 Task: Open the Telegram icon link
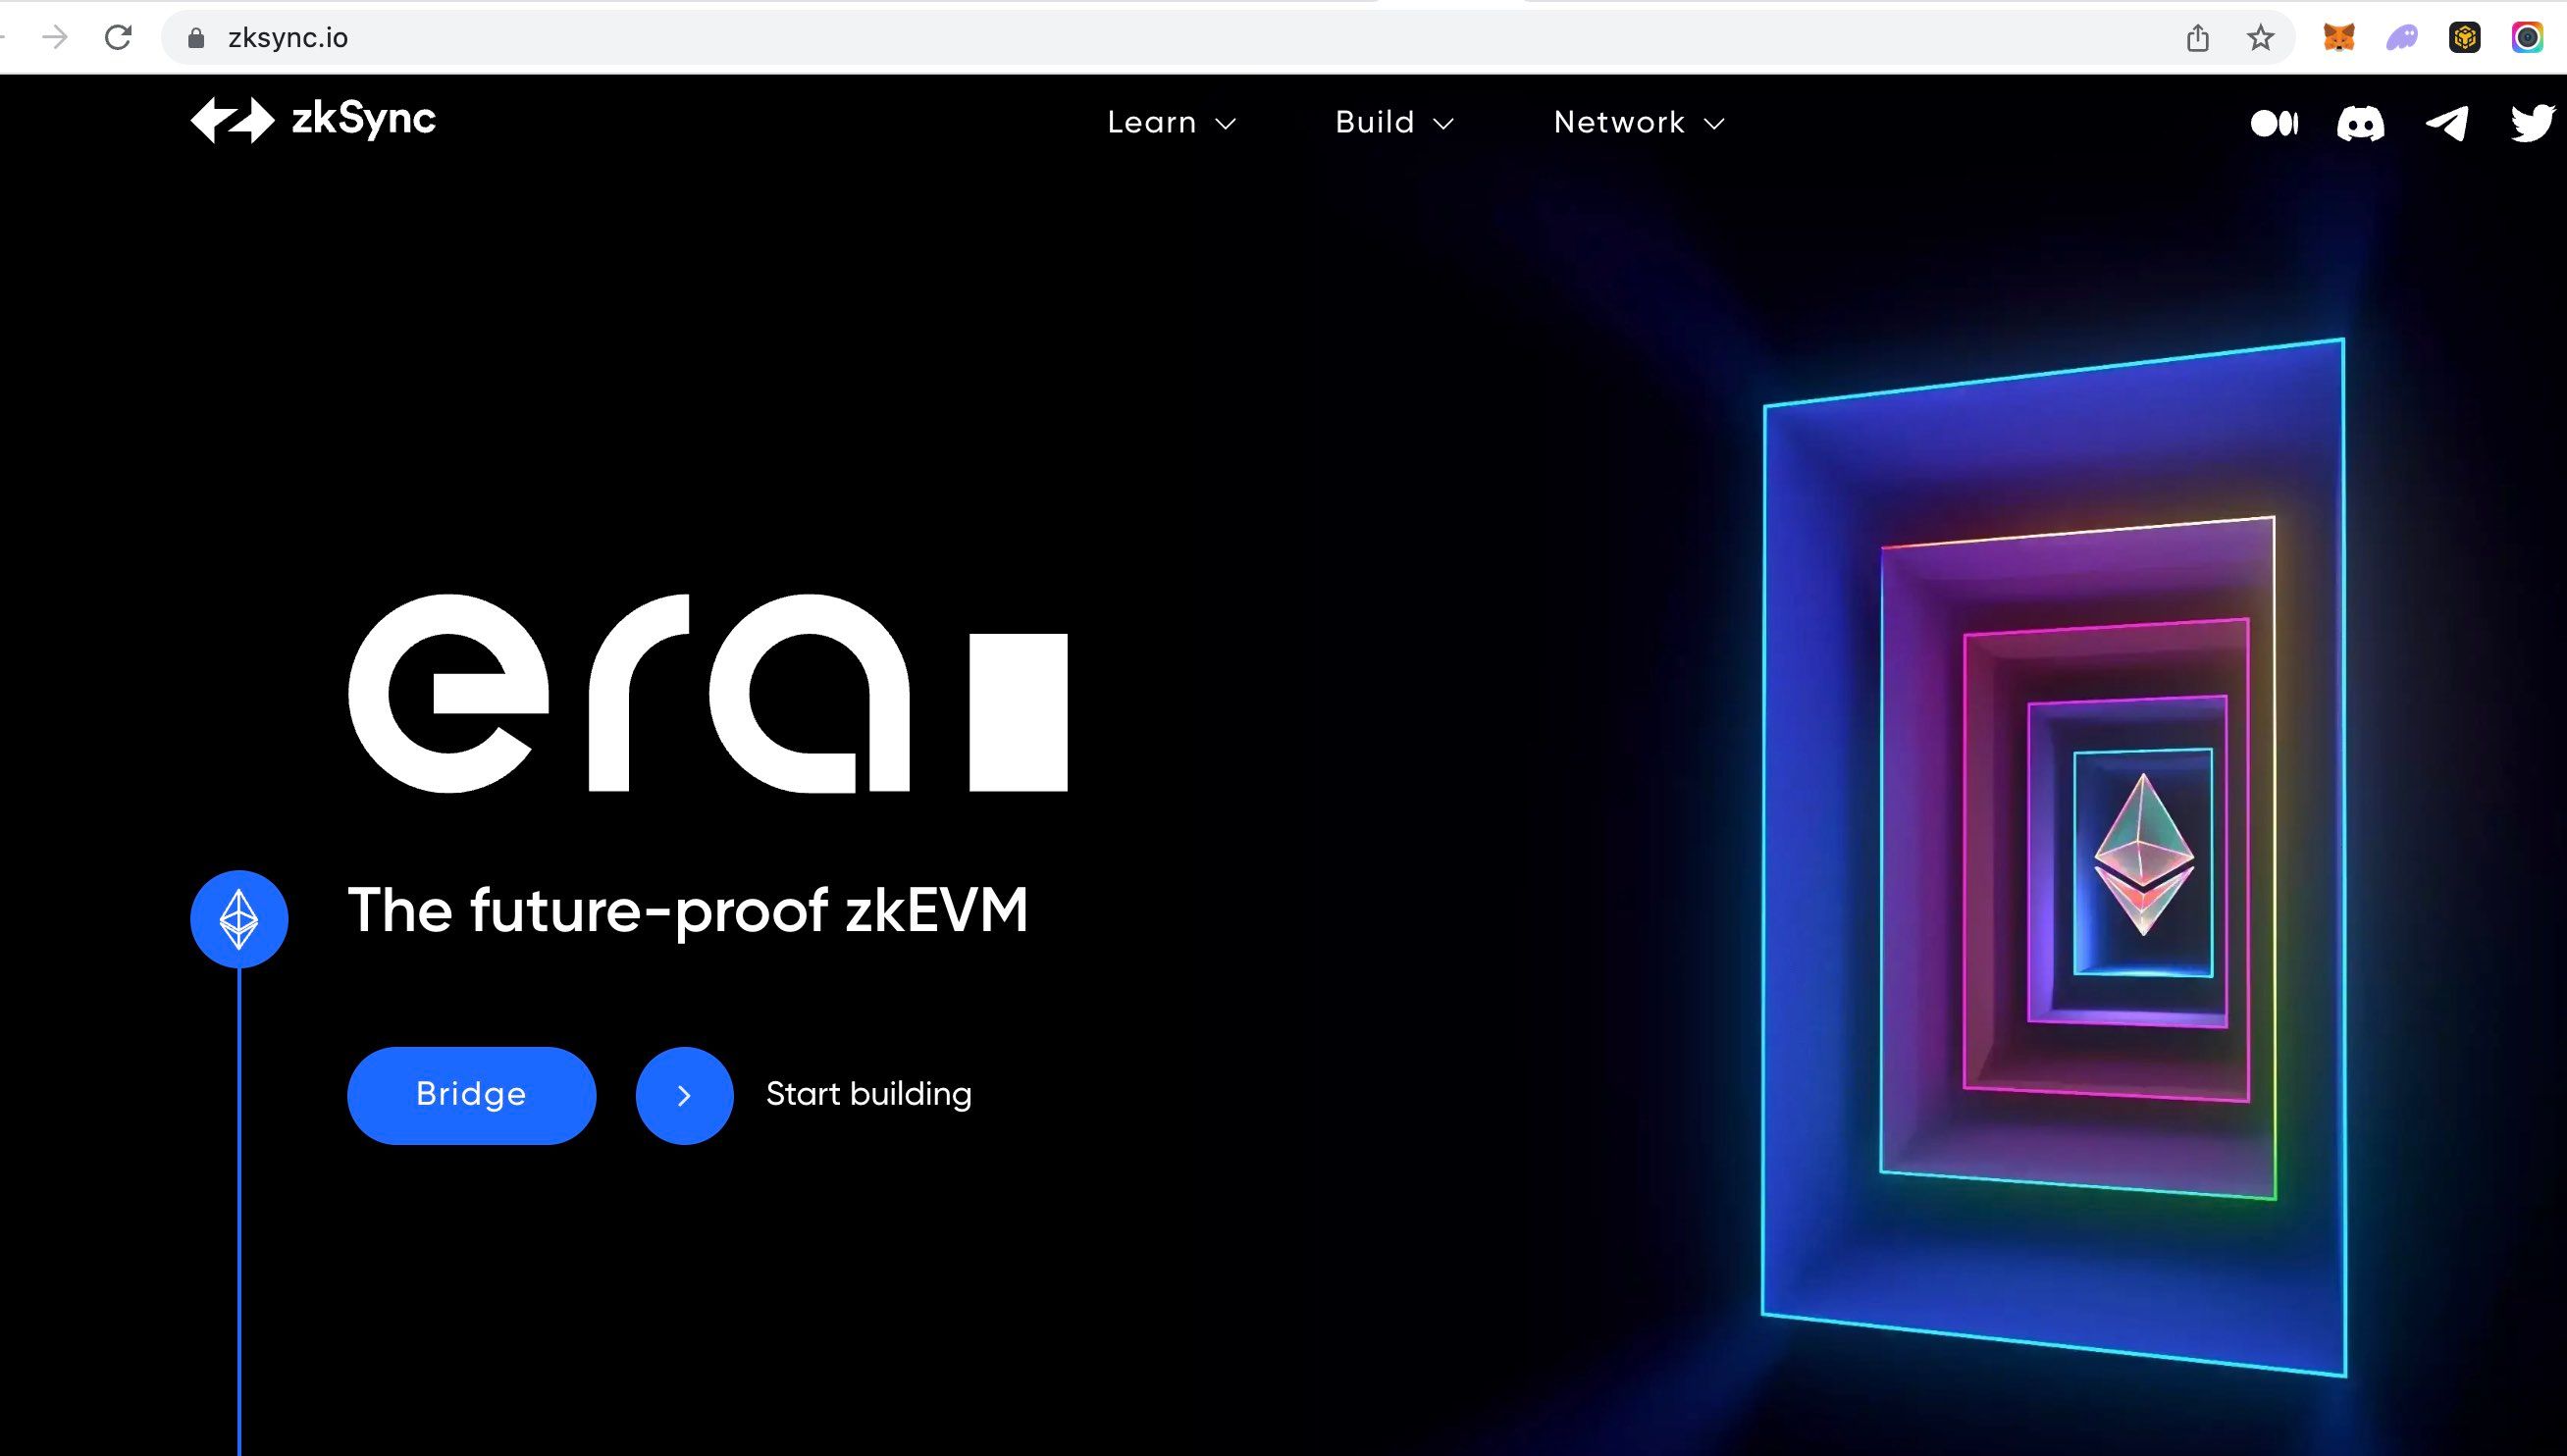point(2447,123)
